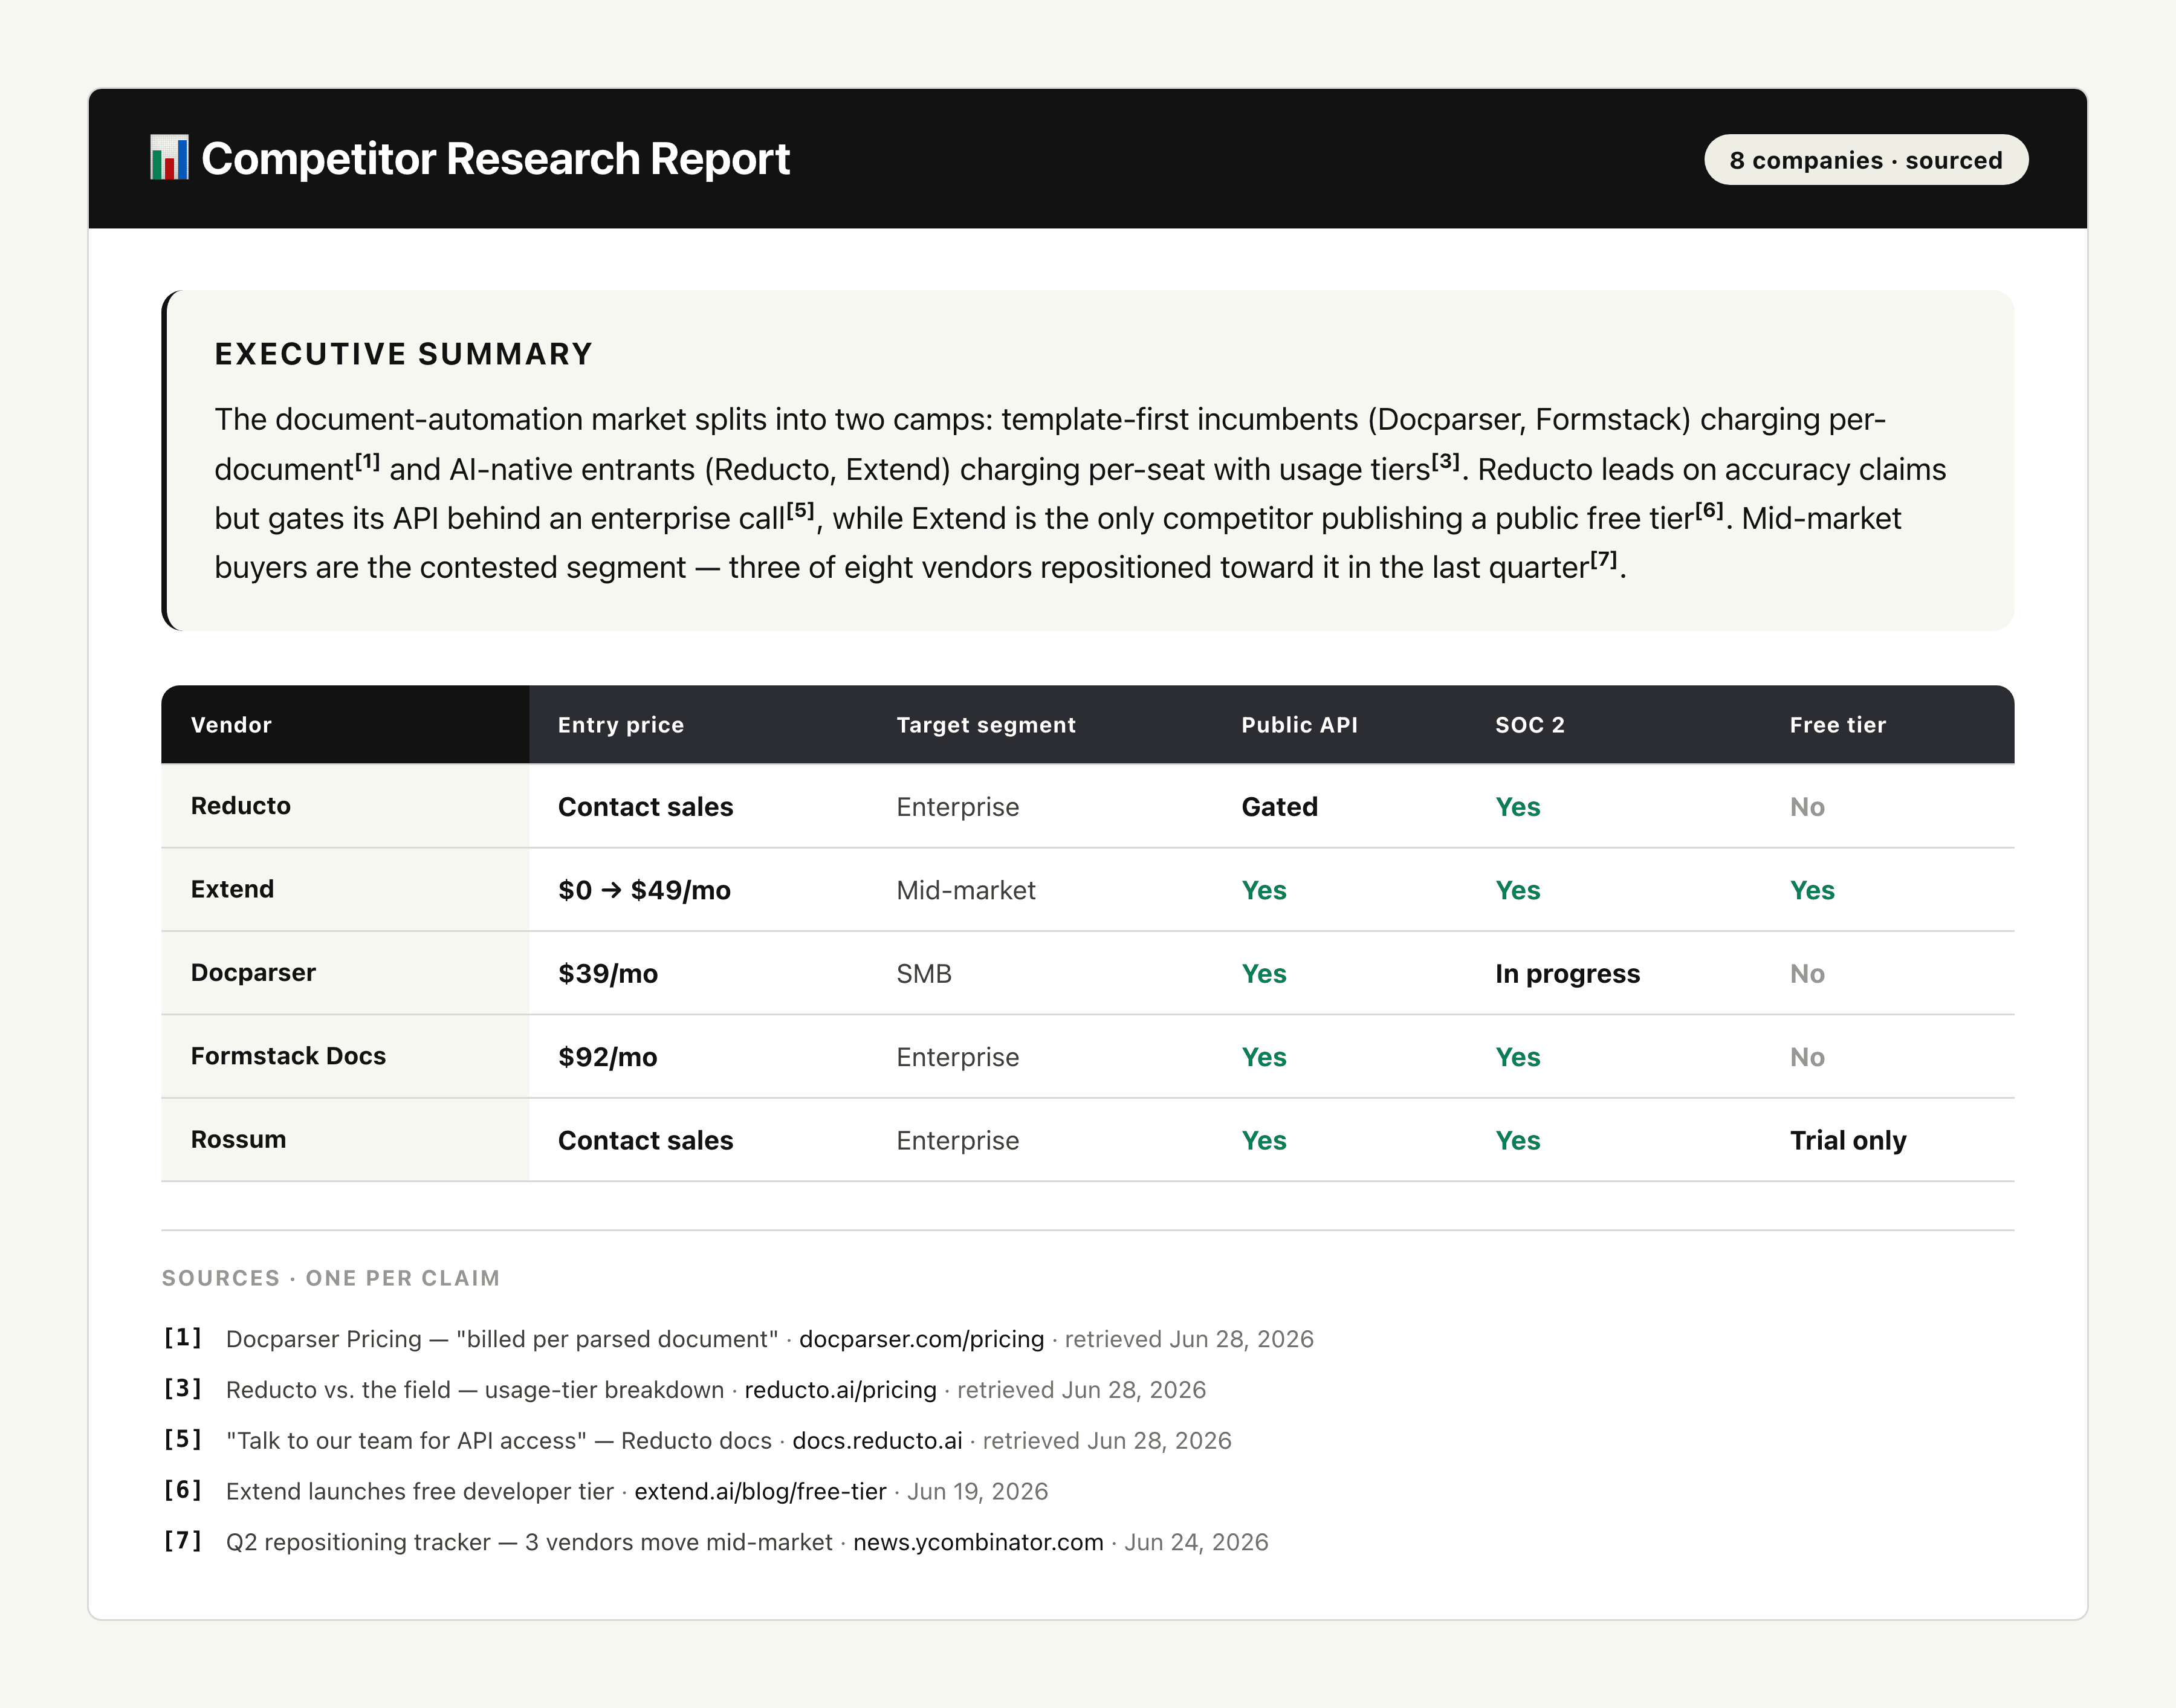Select the Reducto vendor cell
2176x1708 pixels.
pyautogui.click(x=345, y=806)
